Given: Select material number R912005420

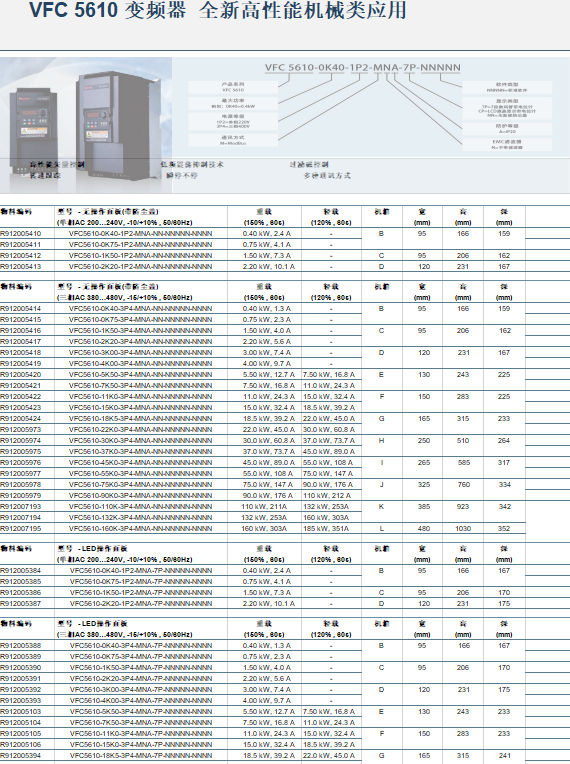Looking at the screenshot, I should (x=21, y=375).
